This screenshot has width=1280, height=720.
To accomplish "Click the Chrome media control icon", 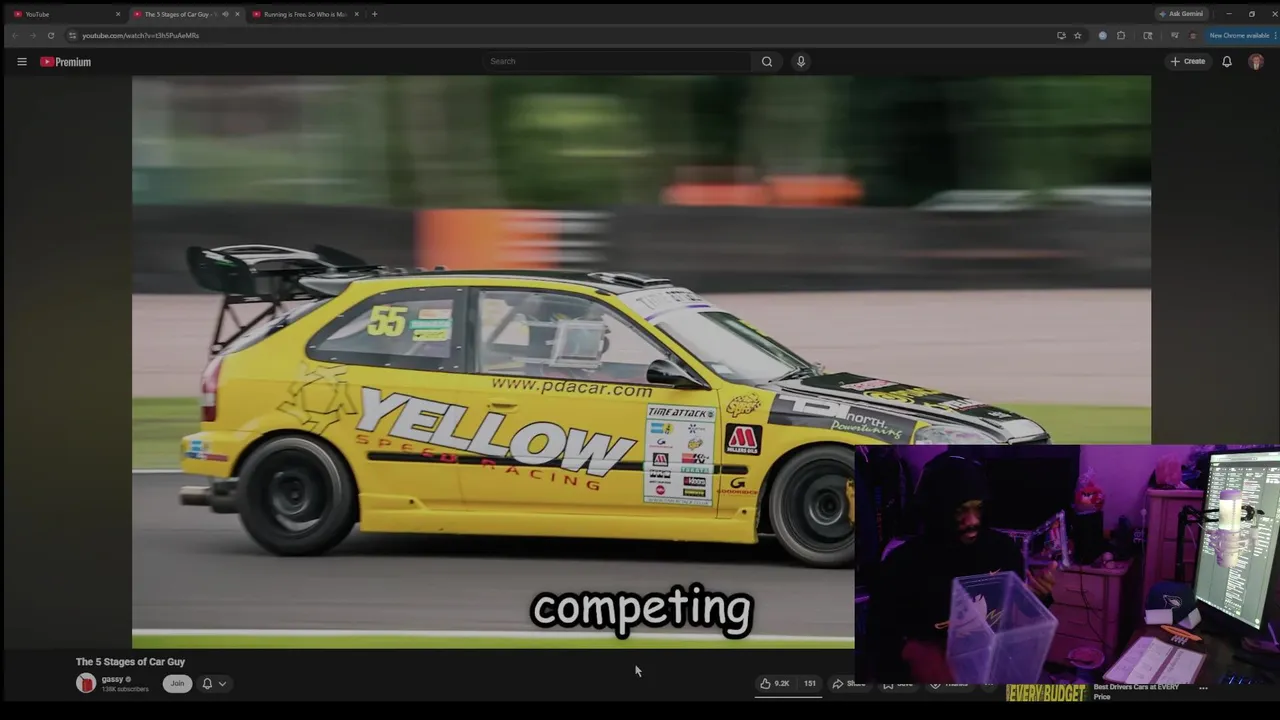I will (x=1174, y=35).
